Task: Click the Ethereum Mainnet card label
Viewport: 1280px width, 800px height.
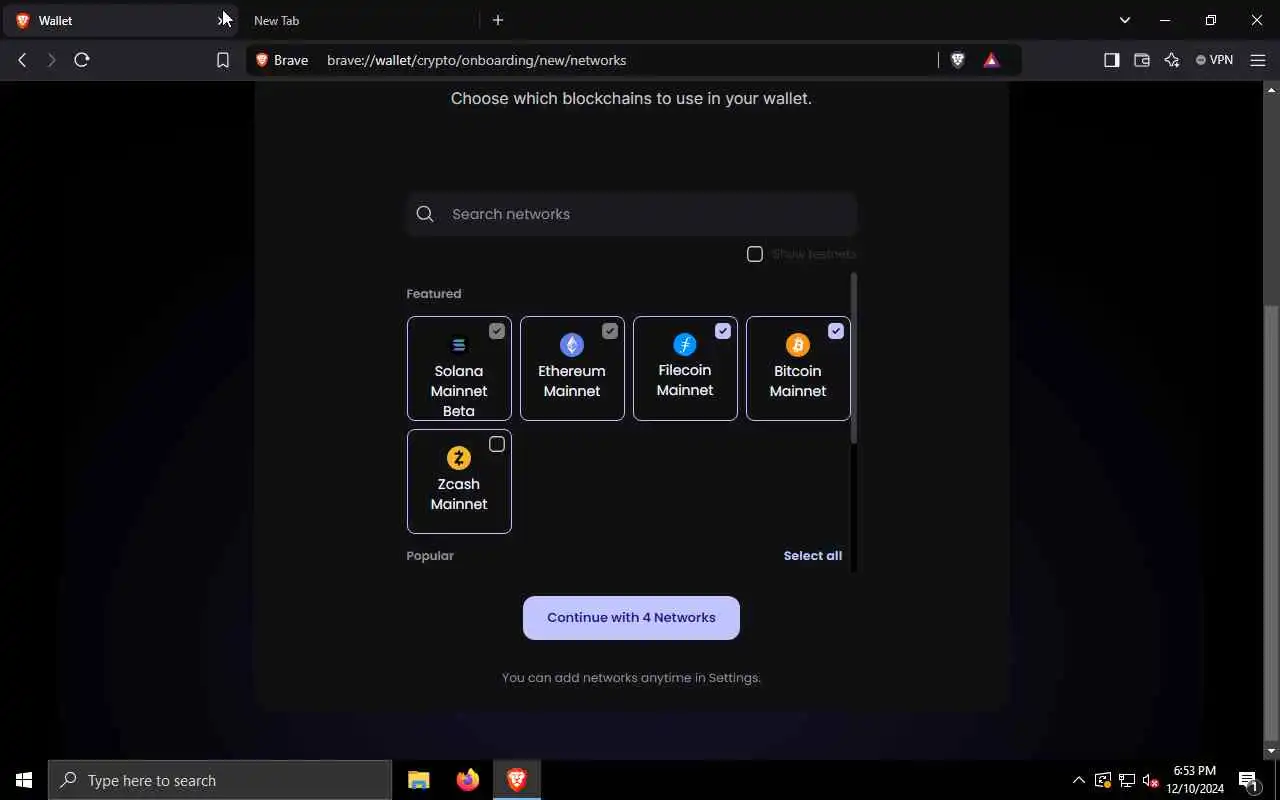Action: click(x=572, y=381)
